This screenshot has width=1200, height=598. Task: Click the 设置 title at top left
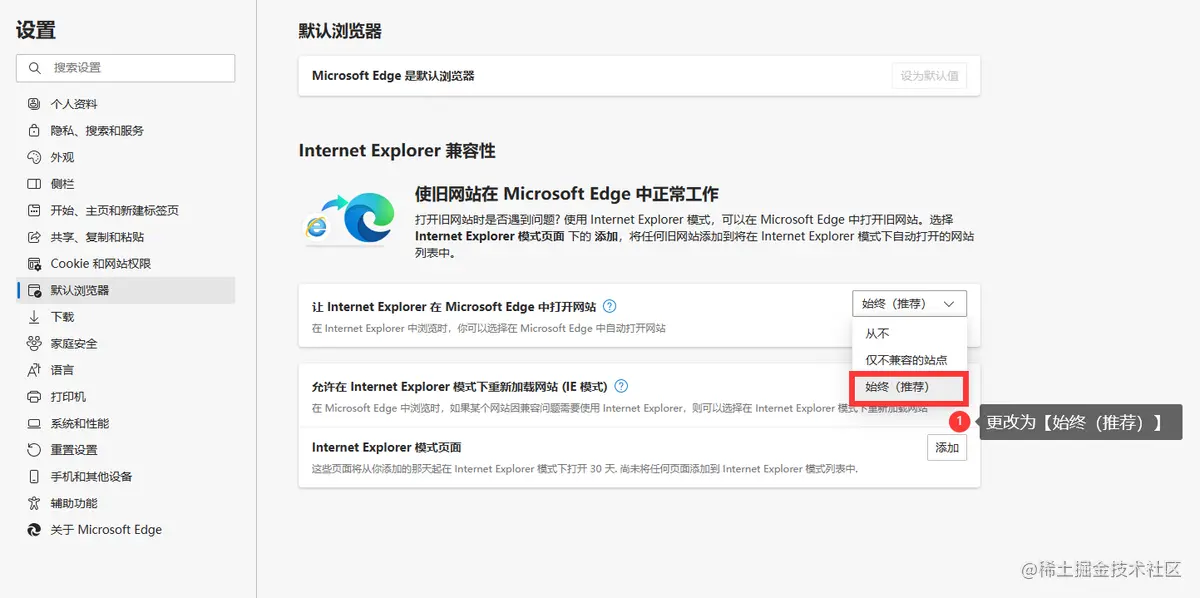point(36,30)
